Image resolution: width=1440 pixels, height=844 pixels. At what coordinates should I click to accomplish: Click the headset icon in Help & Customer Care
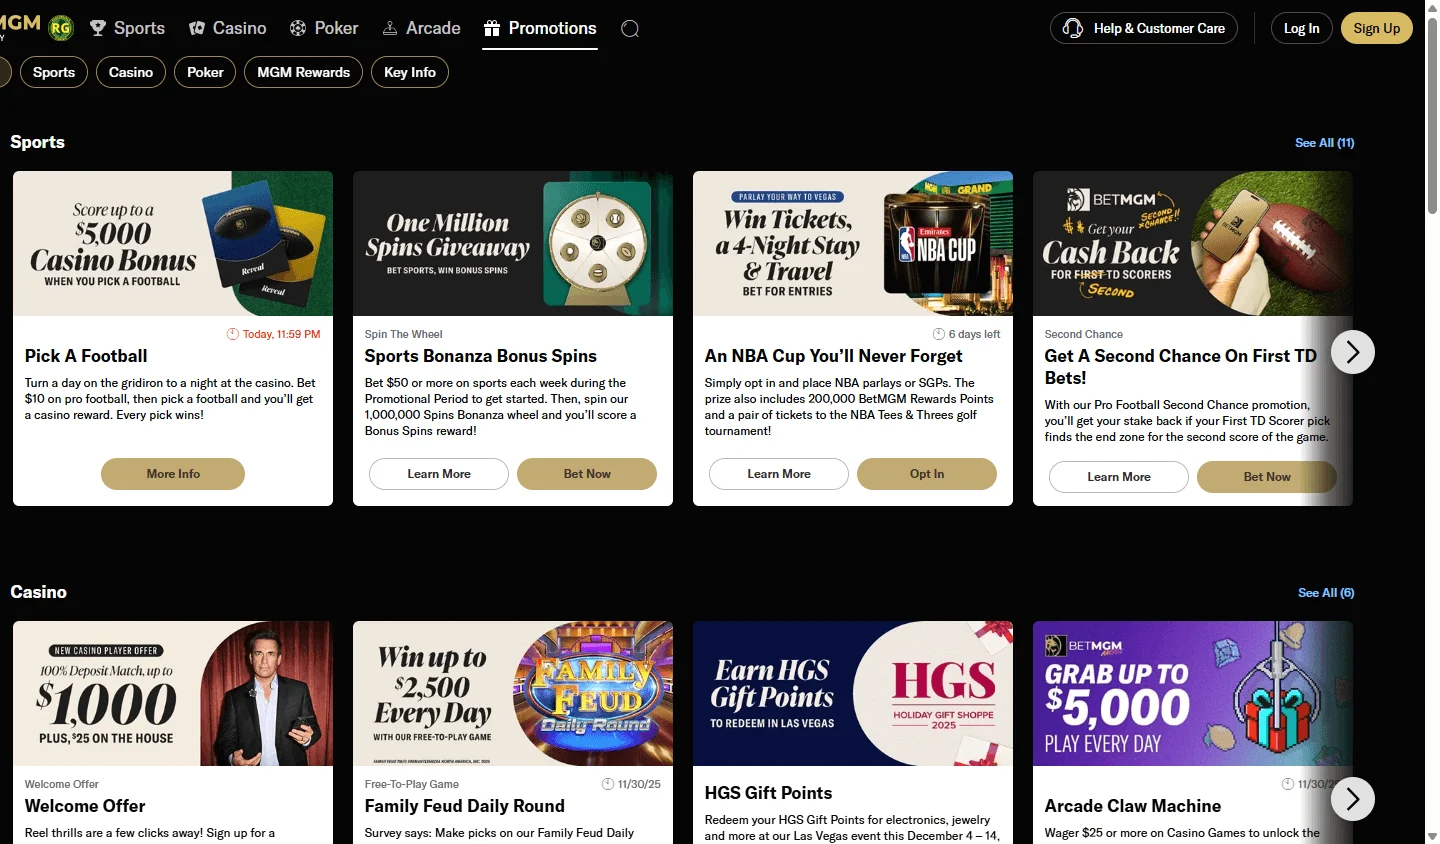pos(1073,28)
